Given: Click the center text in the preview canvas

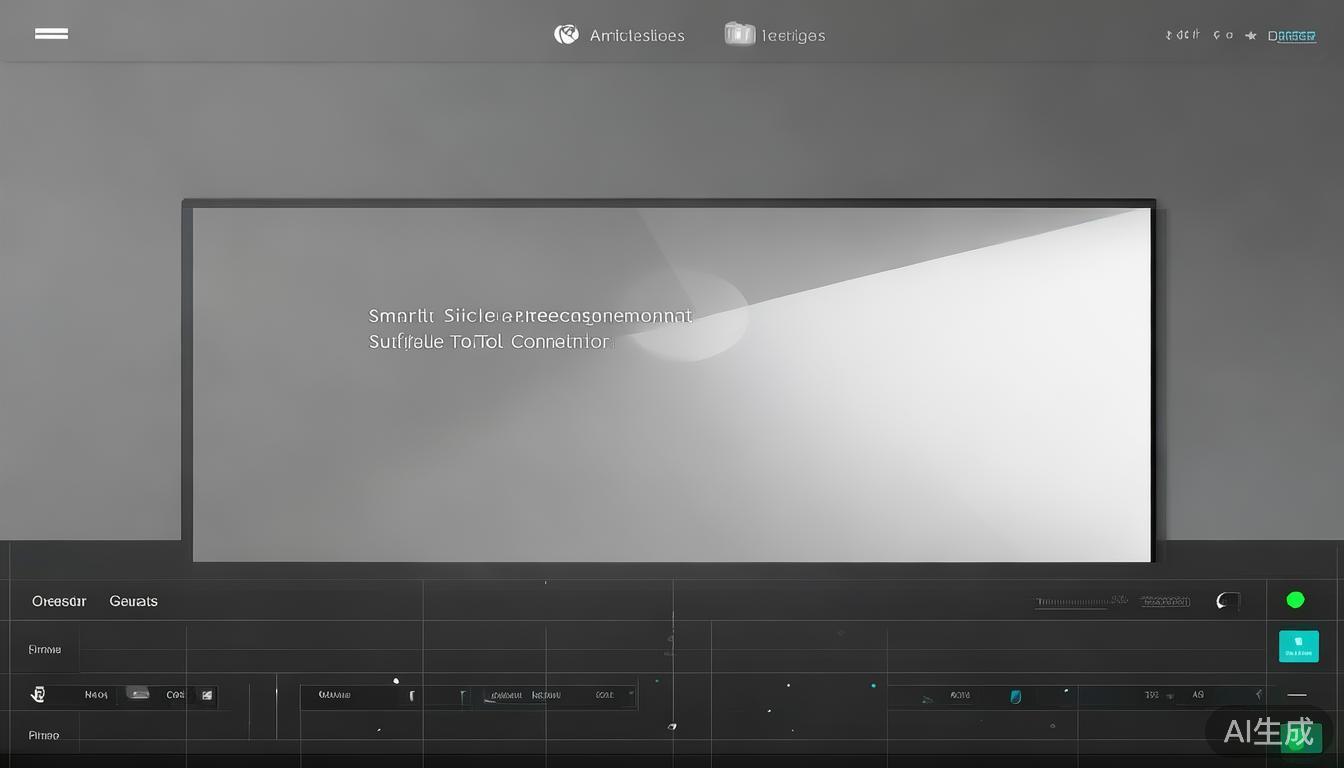Looking at the screenshot, I should pyautogui.click(x=530, y=329).
